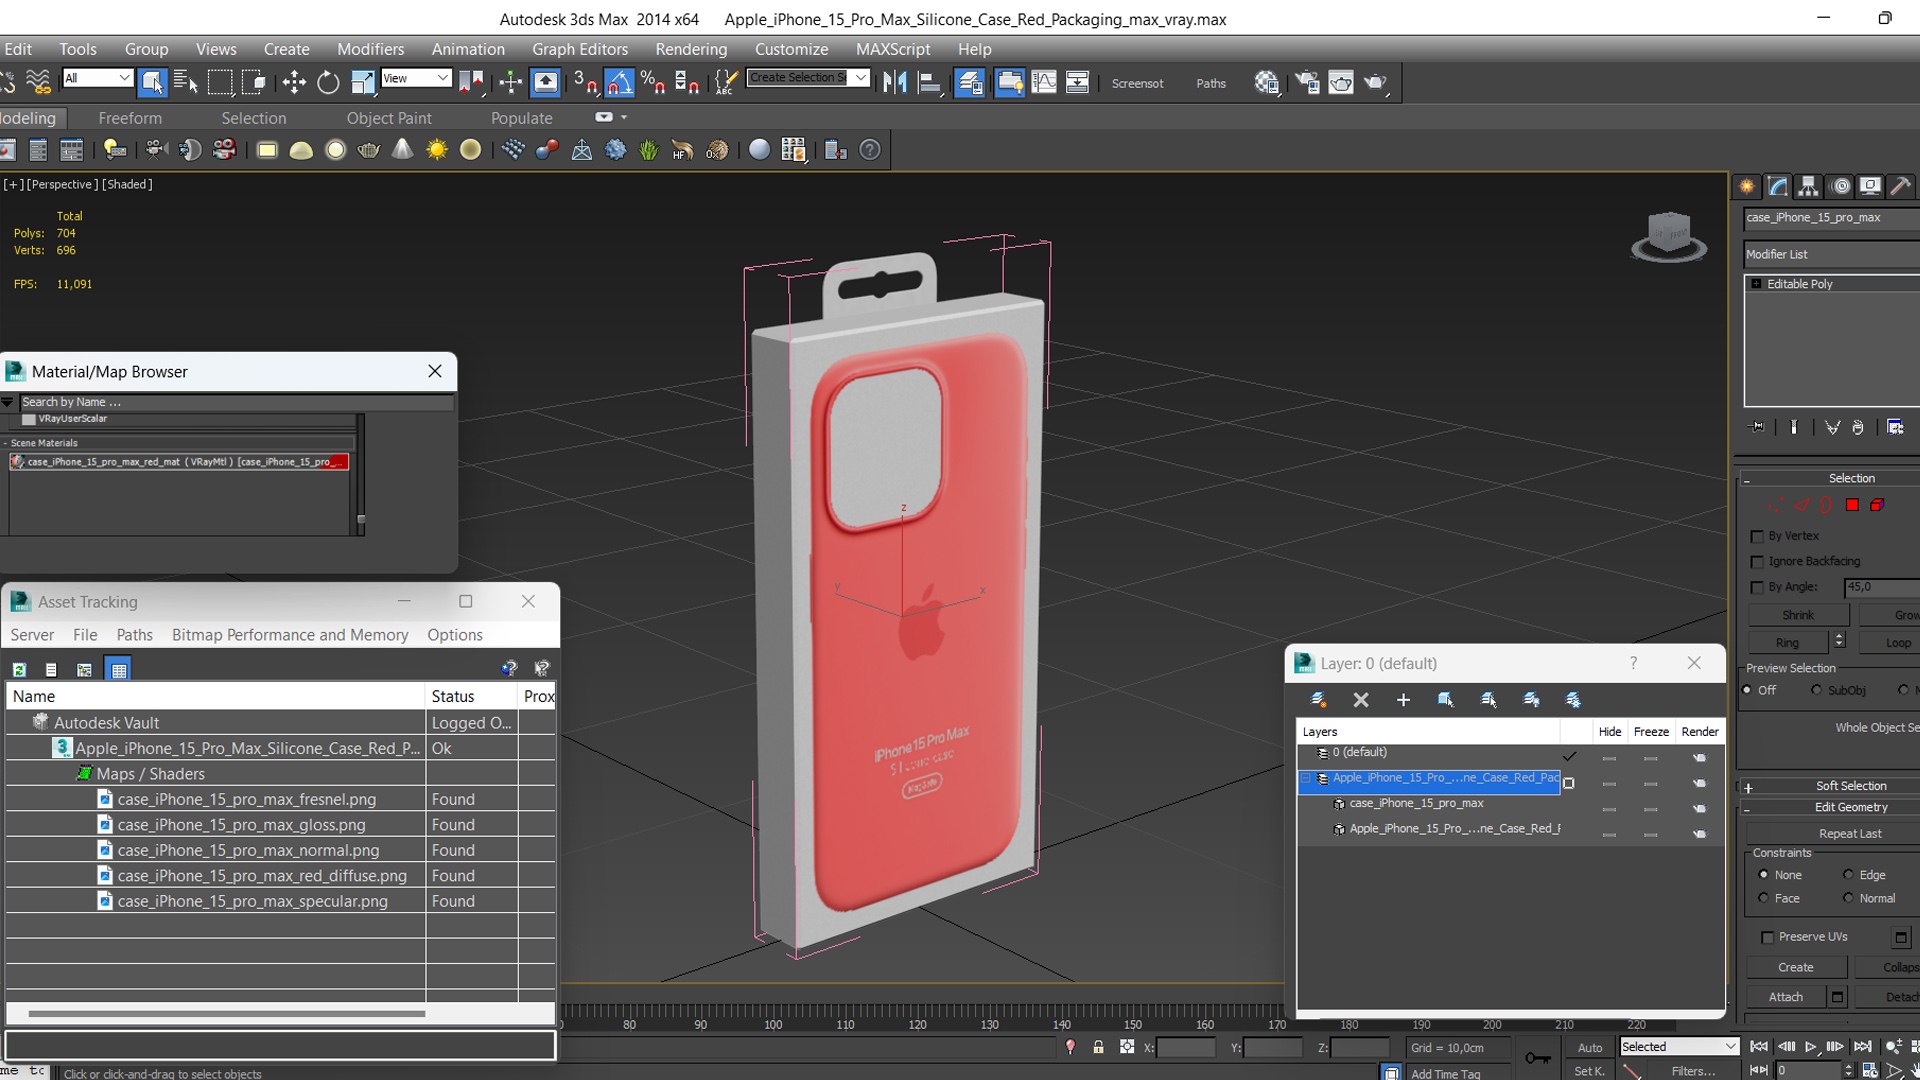The image size is (1920, 1080).
Task: Collapse the Apple_iPhone_15_Pro layer tree node
Action: pos(1306,778)
